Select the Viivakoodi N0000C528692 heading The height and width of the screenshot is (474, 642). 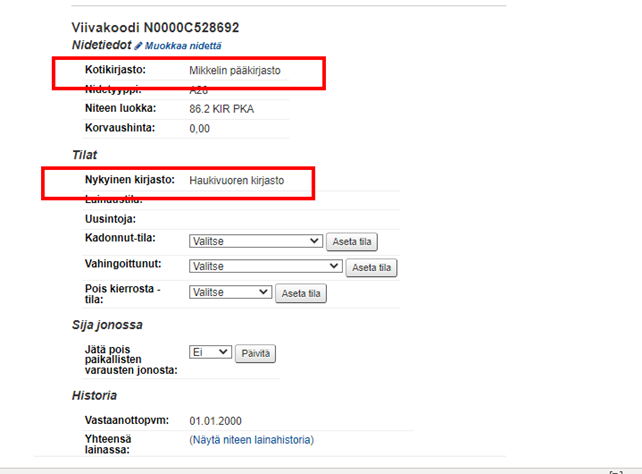155,27
